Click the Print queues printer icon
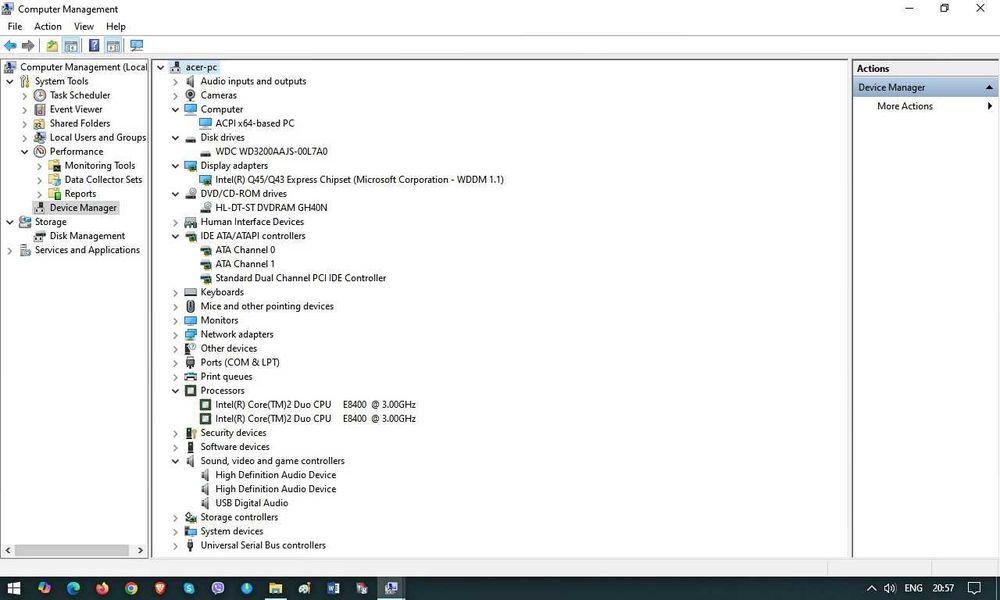 (190, 376)
